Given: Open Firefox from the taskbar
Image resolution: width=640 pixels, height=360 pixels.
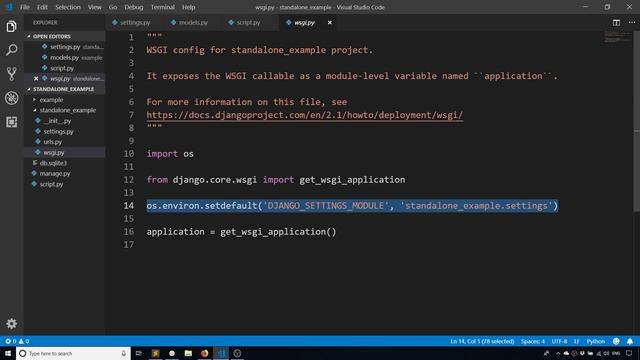Looking at the screenshot, I should 204,353.
